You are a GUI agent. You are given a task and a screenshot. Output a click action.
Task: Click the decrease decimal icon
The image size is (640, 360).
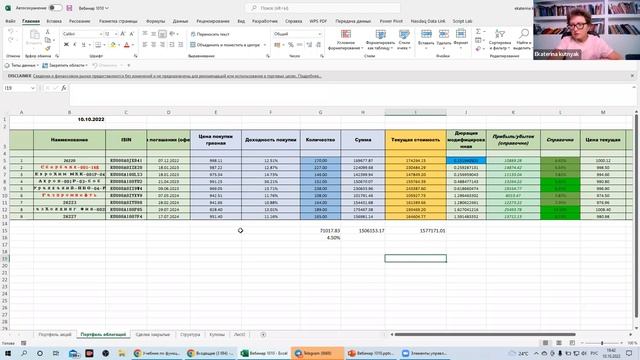[318, 45]
